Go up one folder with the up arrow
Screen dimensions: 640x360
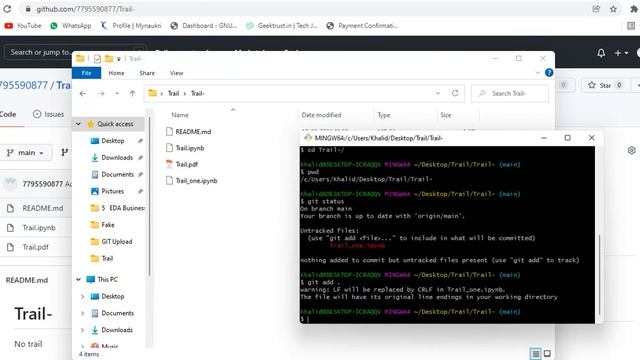tap(132, 93)
